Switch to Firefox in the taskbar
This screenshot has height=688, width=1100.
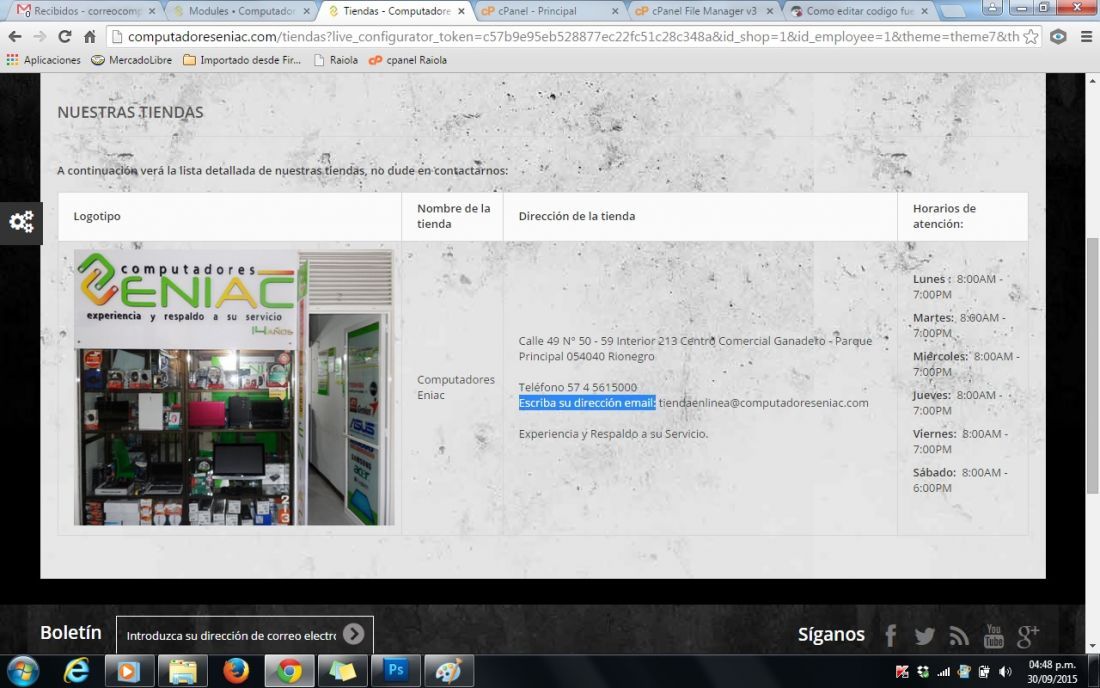(x=236, y=671)
